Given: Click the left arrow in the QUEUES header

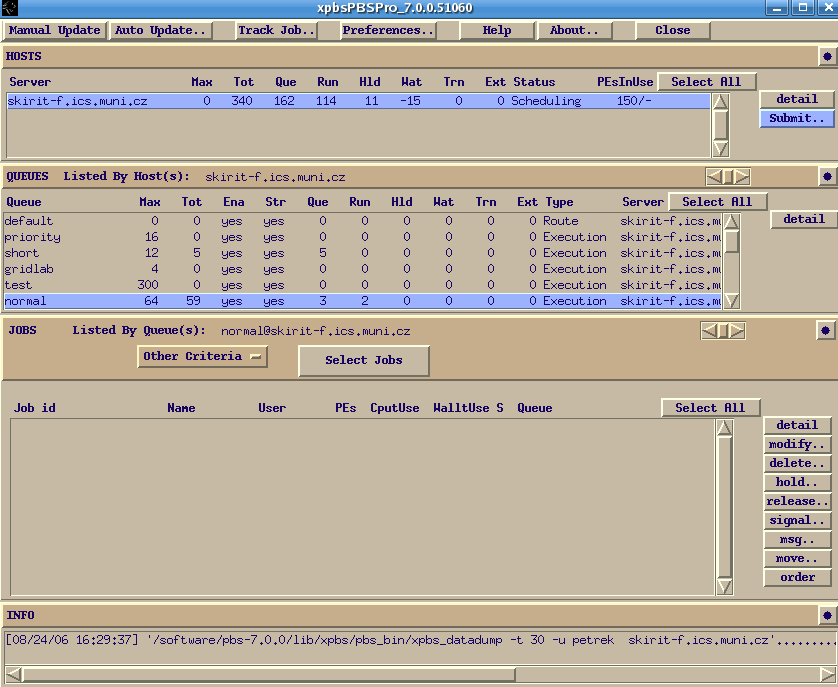Looking at the screenshot, I should (714, 176).
